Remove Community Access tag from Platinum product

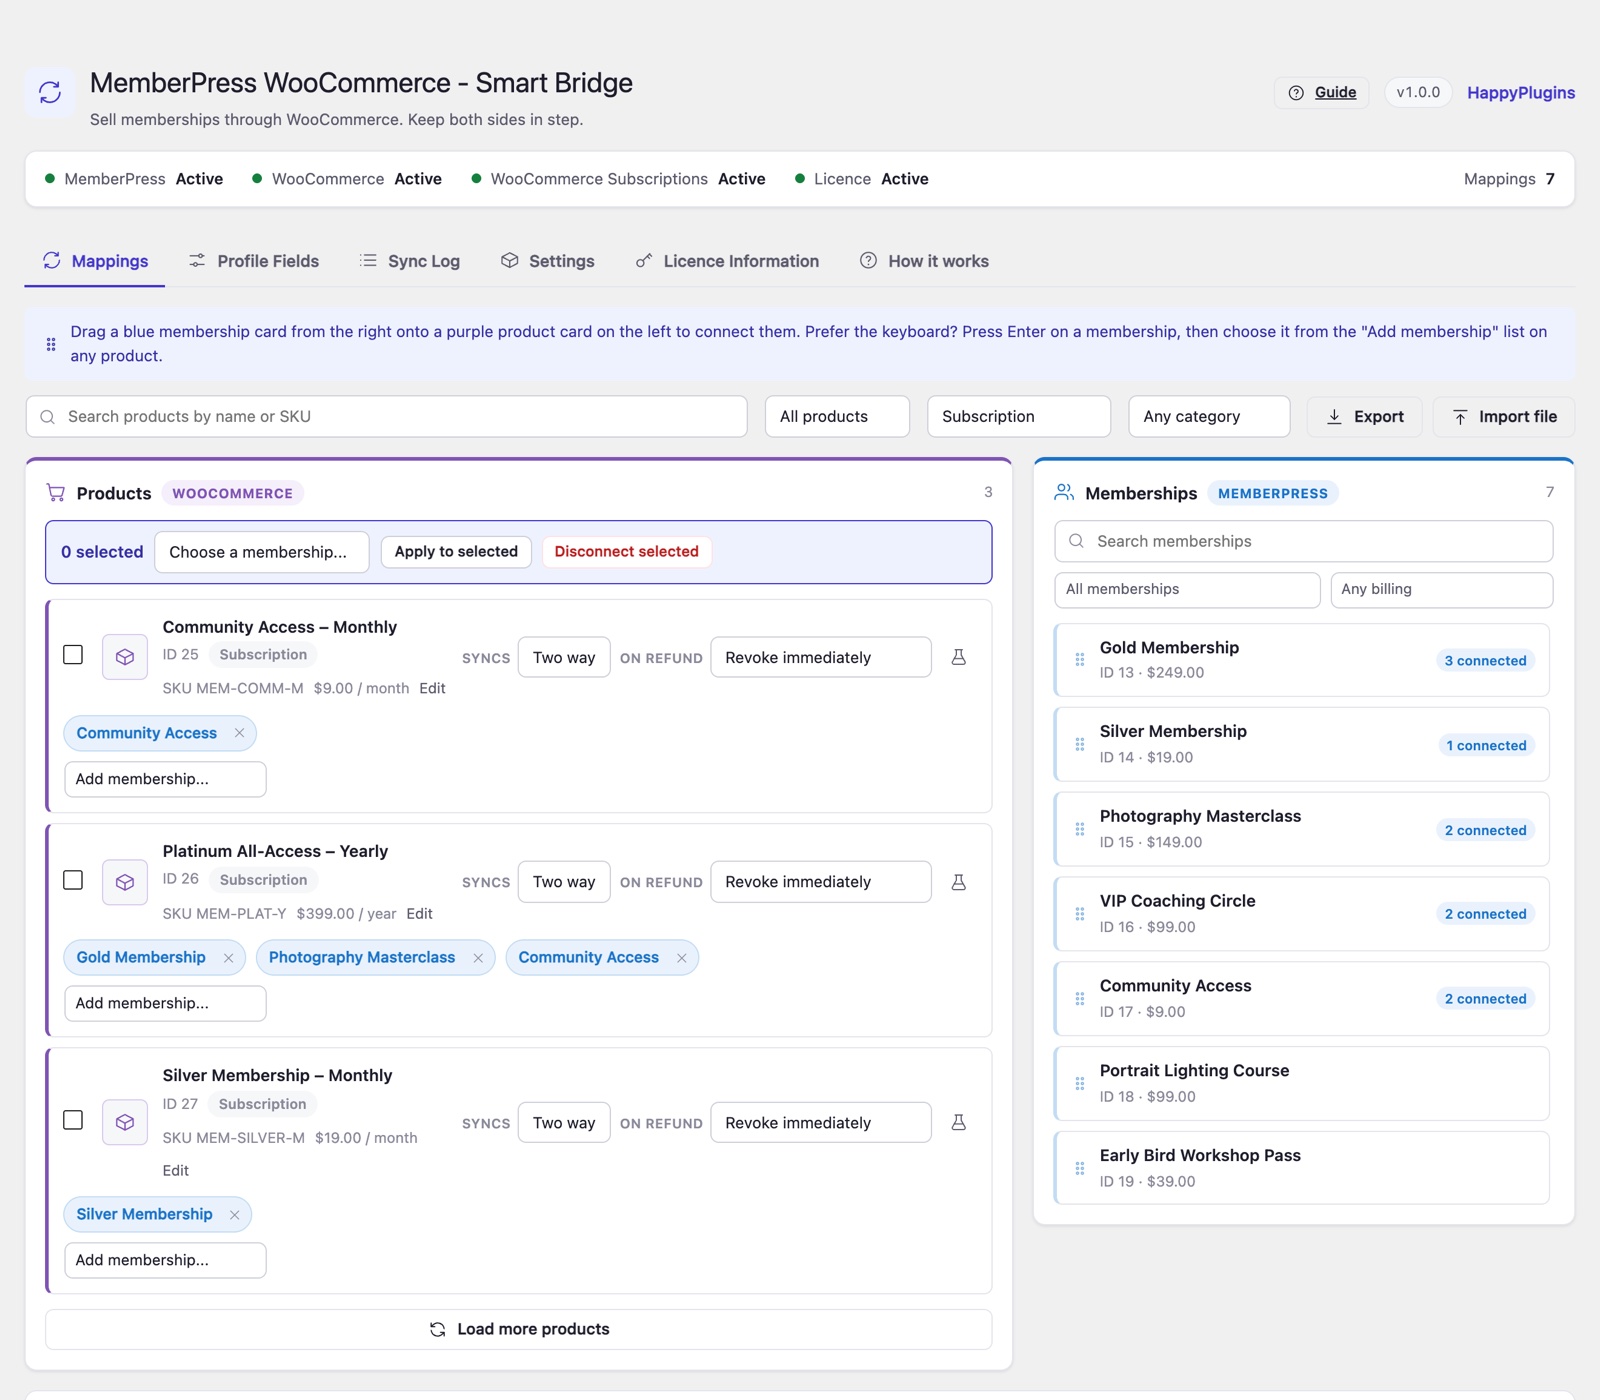coord(681,958)
